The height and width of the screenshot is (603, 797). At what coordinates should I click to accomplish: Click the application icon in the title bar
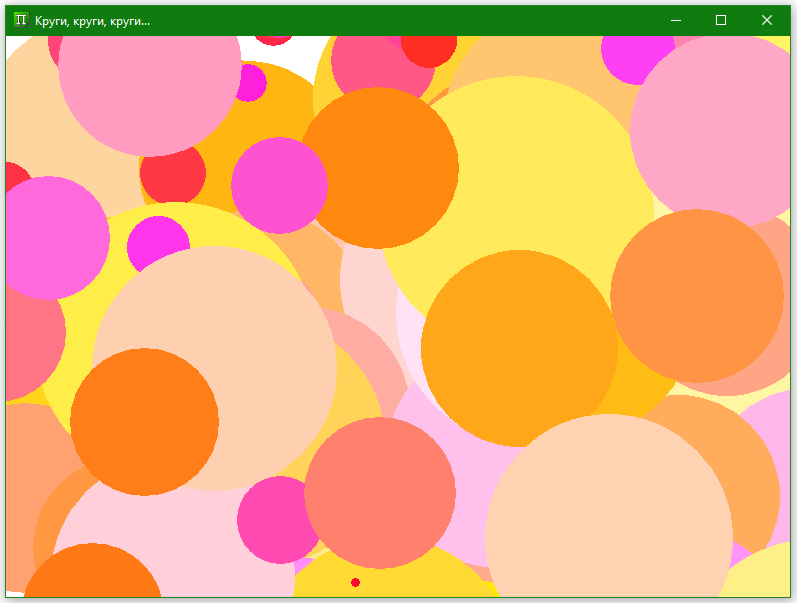click(x=21, y=20)
